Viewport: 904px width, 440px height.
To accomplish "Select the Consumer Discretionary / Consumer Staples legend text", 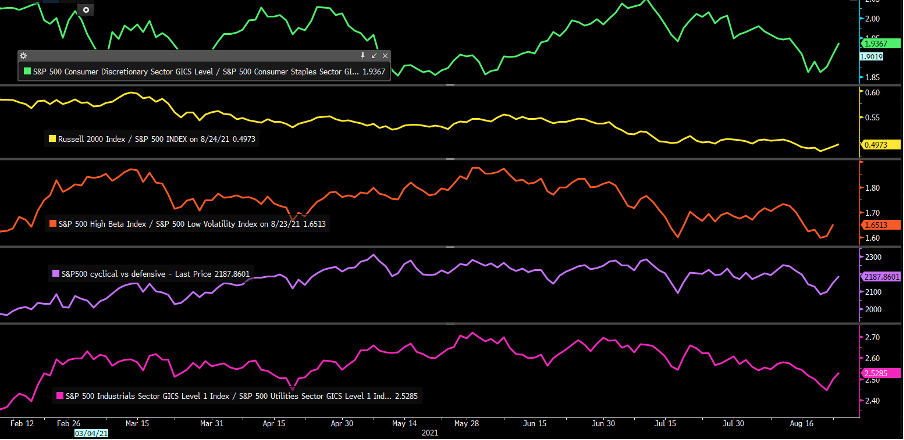I will tap(209, 71).
